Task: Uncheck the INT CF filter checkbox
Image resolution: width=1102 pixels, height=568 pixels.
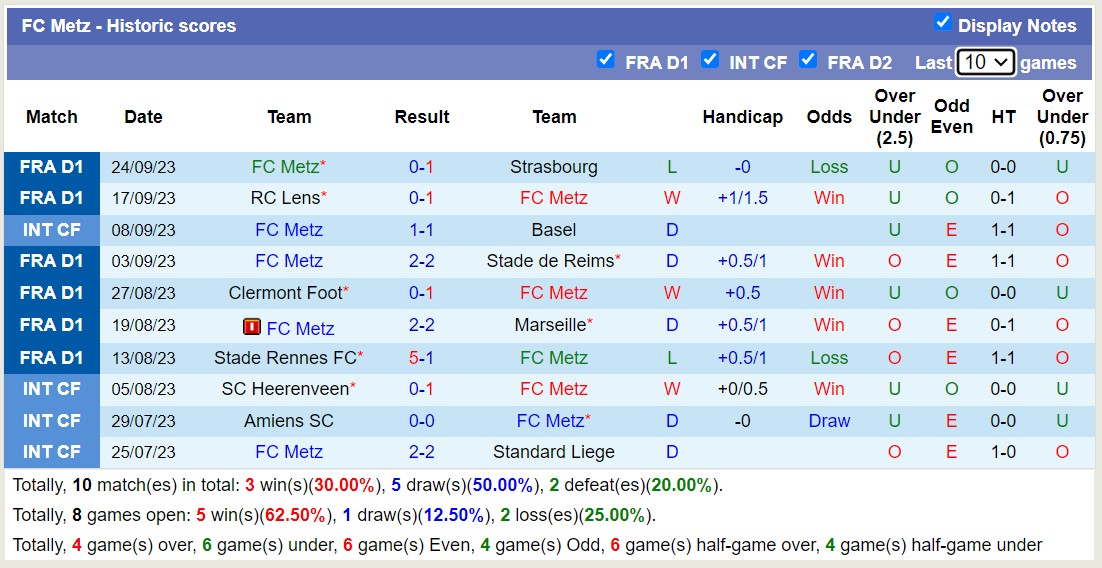Action: point(710,59)
